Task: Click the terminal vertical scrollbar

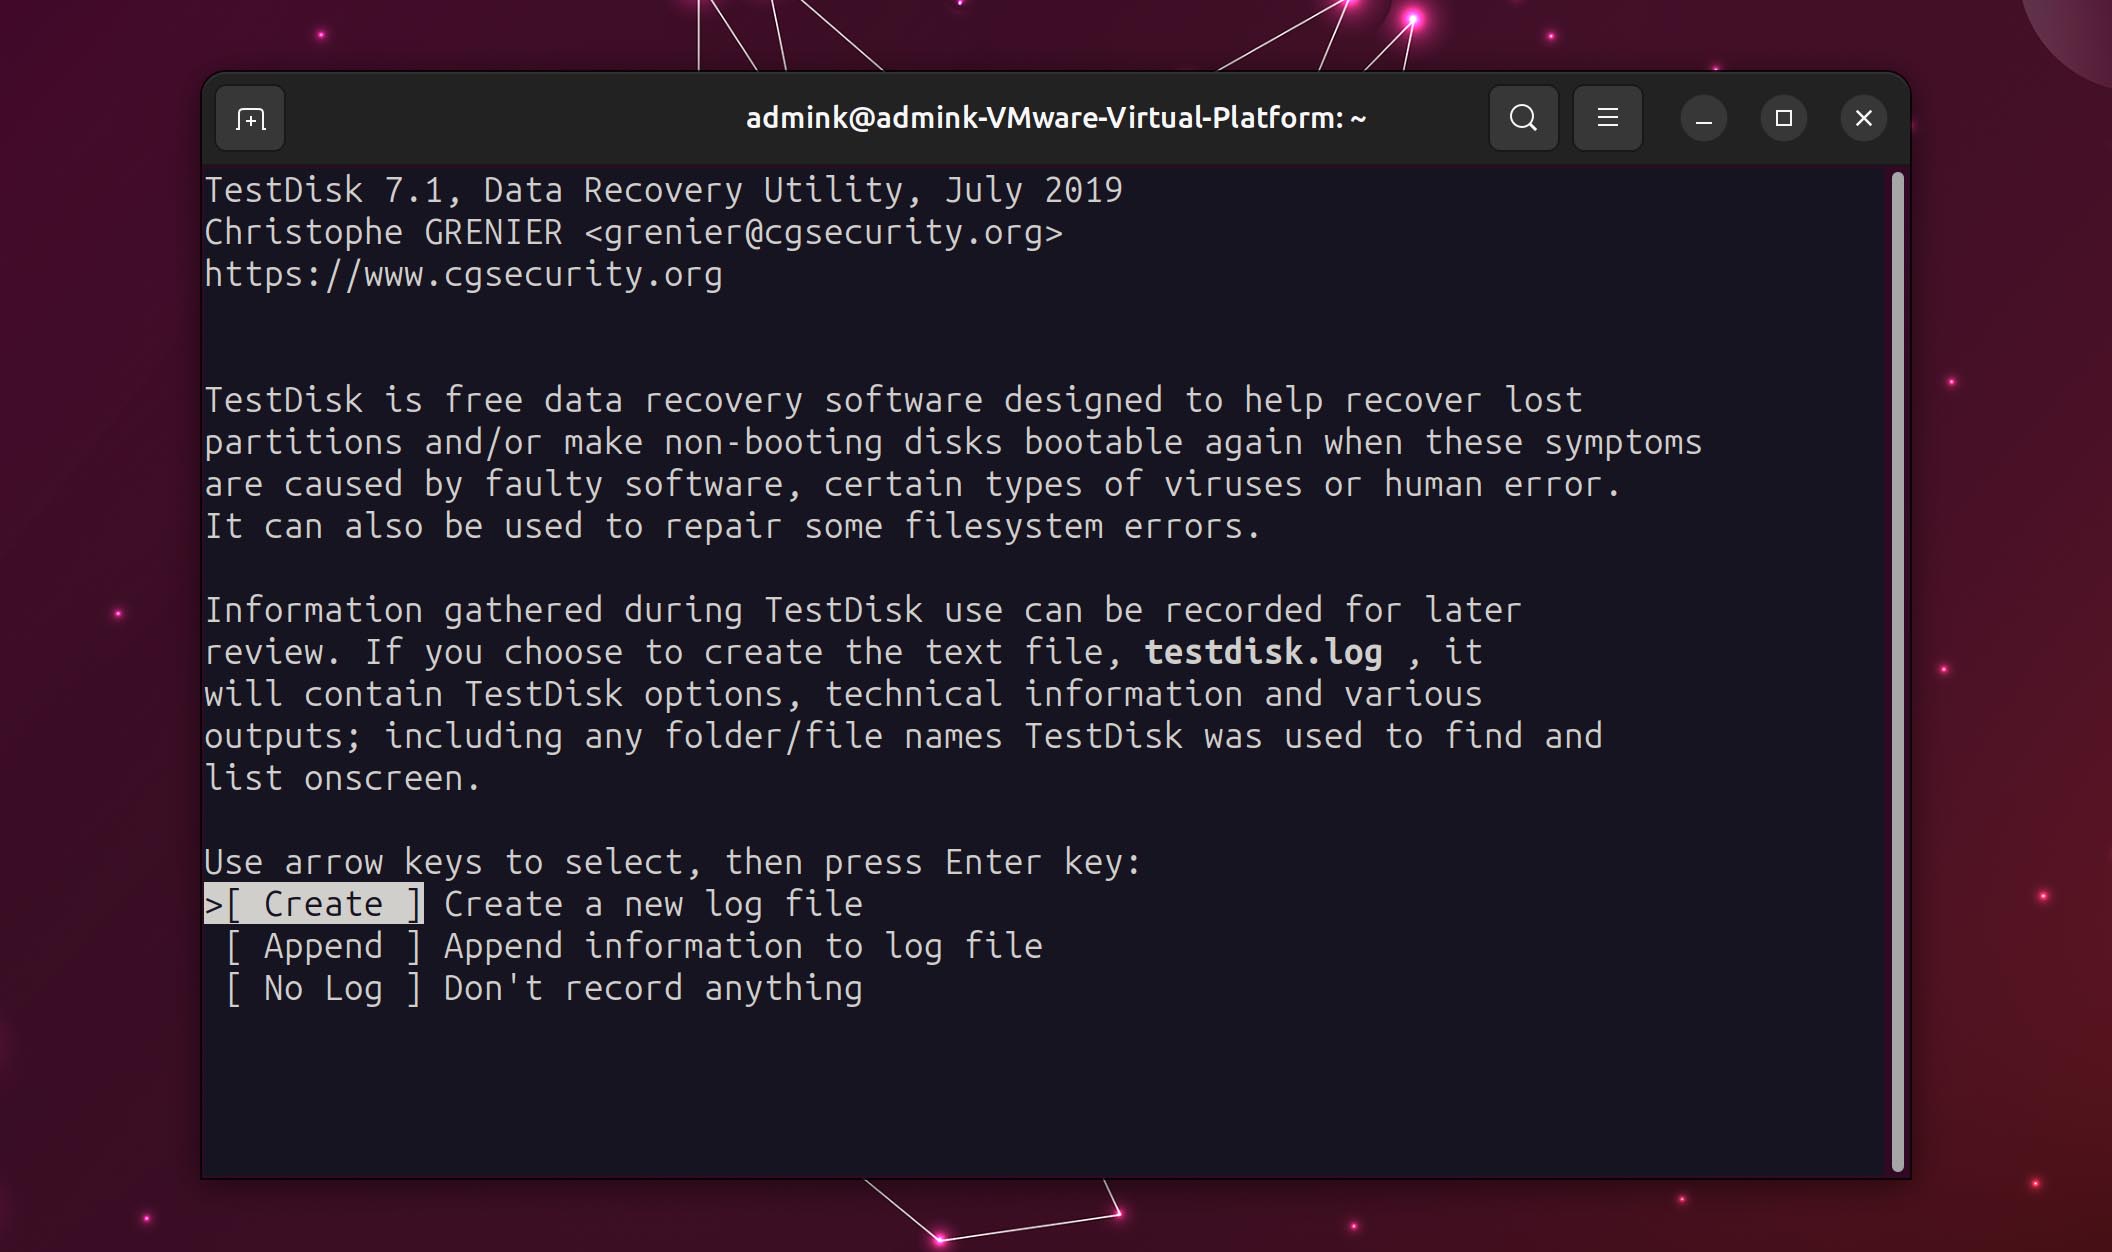Action: click(x=1897, y=671)
